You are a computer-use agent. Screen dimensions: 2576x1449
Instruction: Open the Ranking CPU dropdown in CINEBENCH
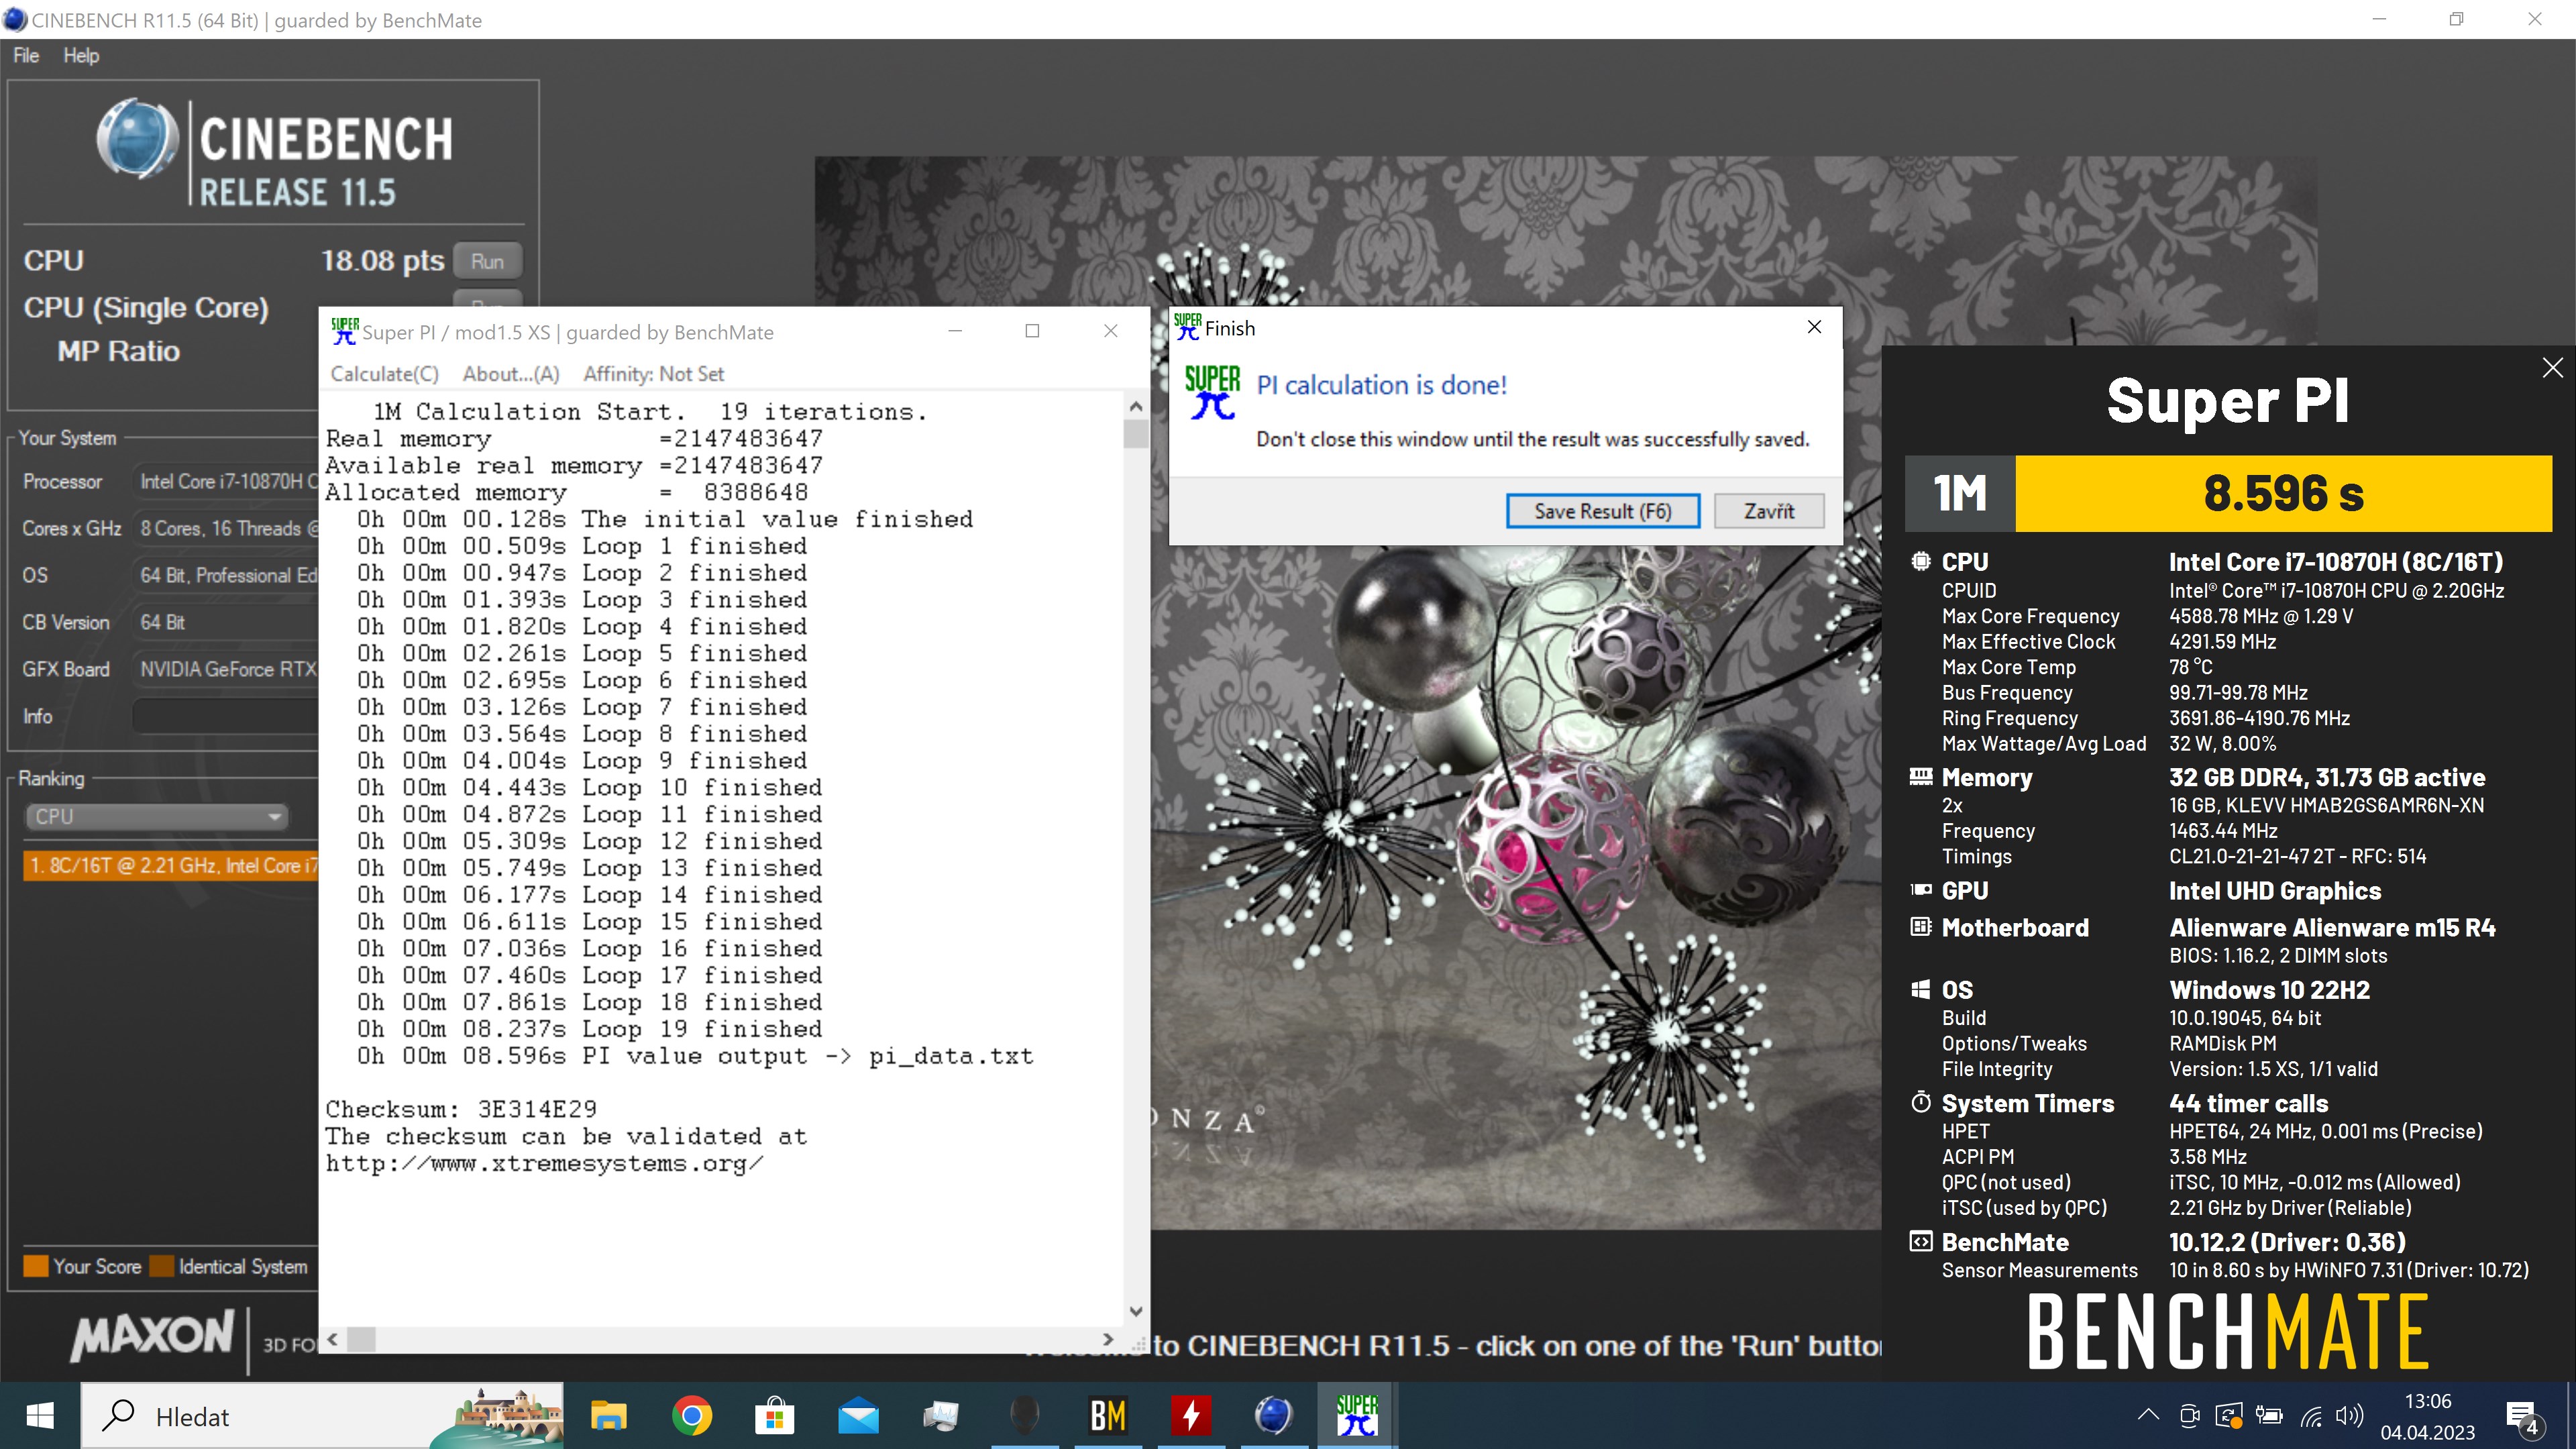(157, 816)
